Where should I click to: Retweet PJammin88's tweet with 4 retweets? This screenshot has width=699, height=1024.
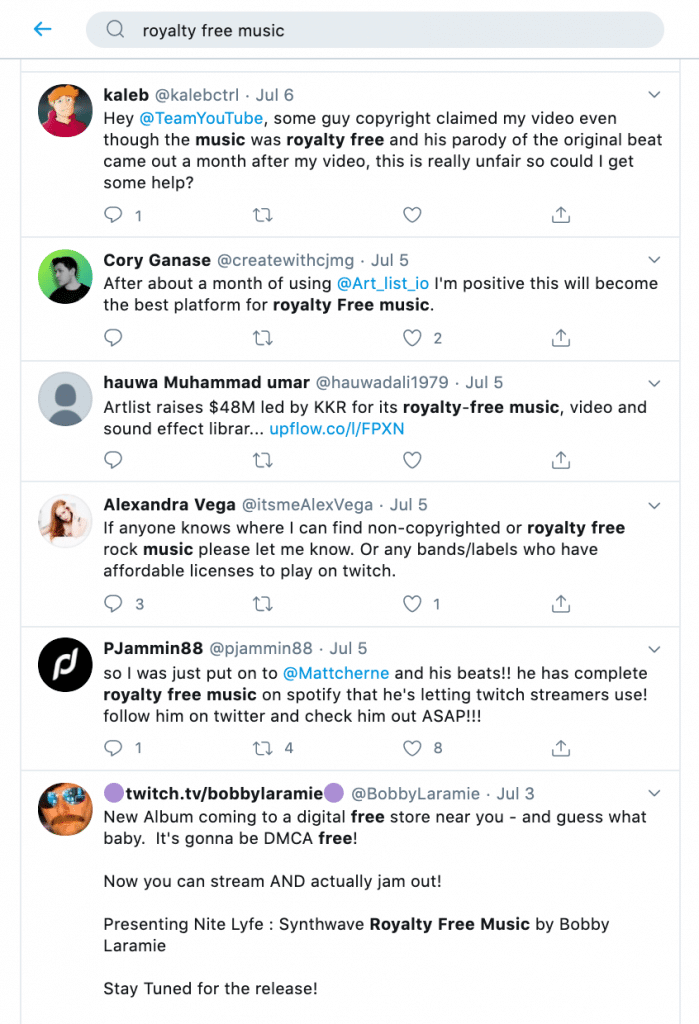(x=263, y=748)
